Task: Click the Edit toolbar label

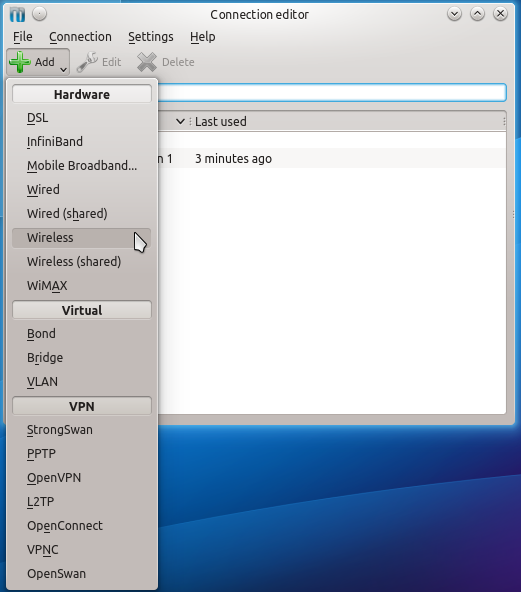Action: pyautogui.click(x=111, y=62)
